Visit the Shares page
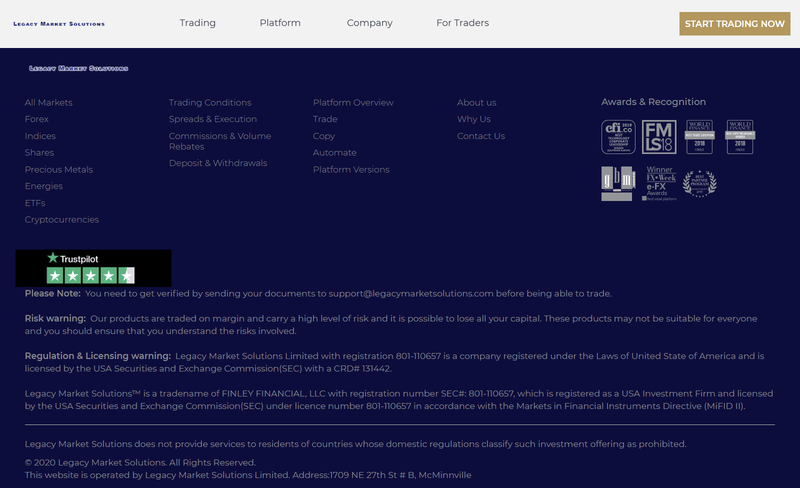 pyautogui.click(x=39, y=153)
